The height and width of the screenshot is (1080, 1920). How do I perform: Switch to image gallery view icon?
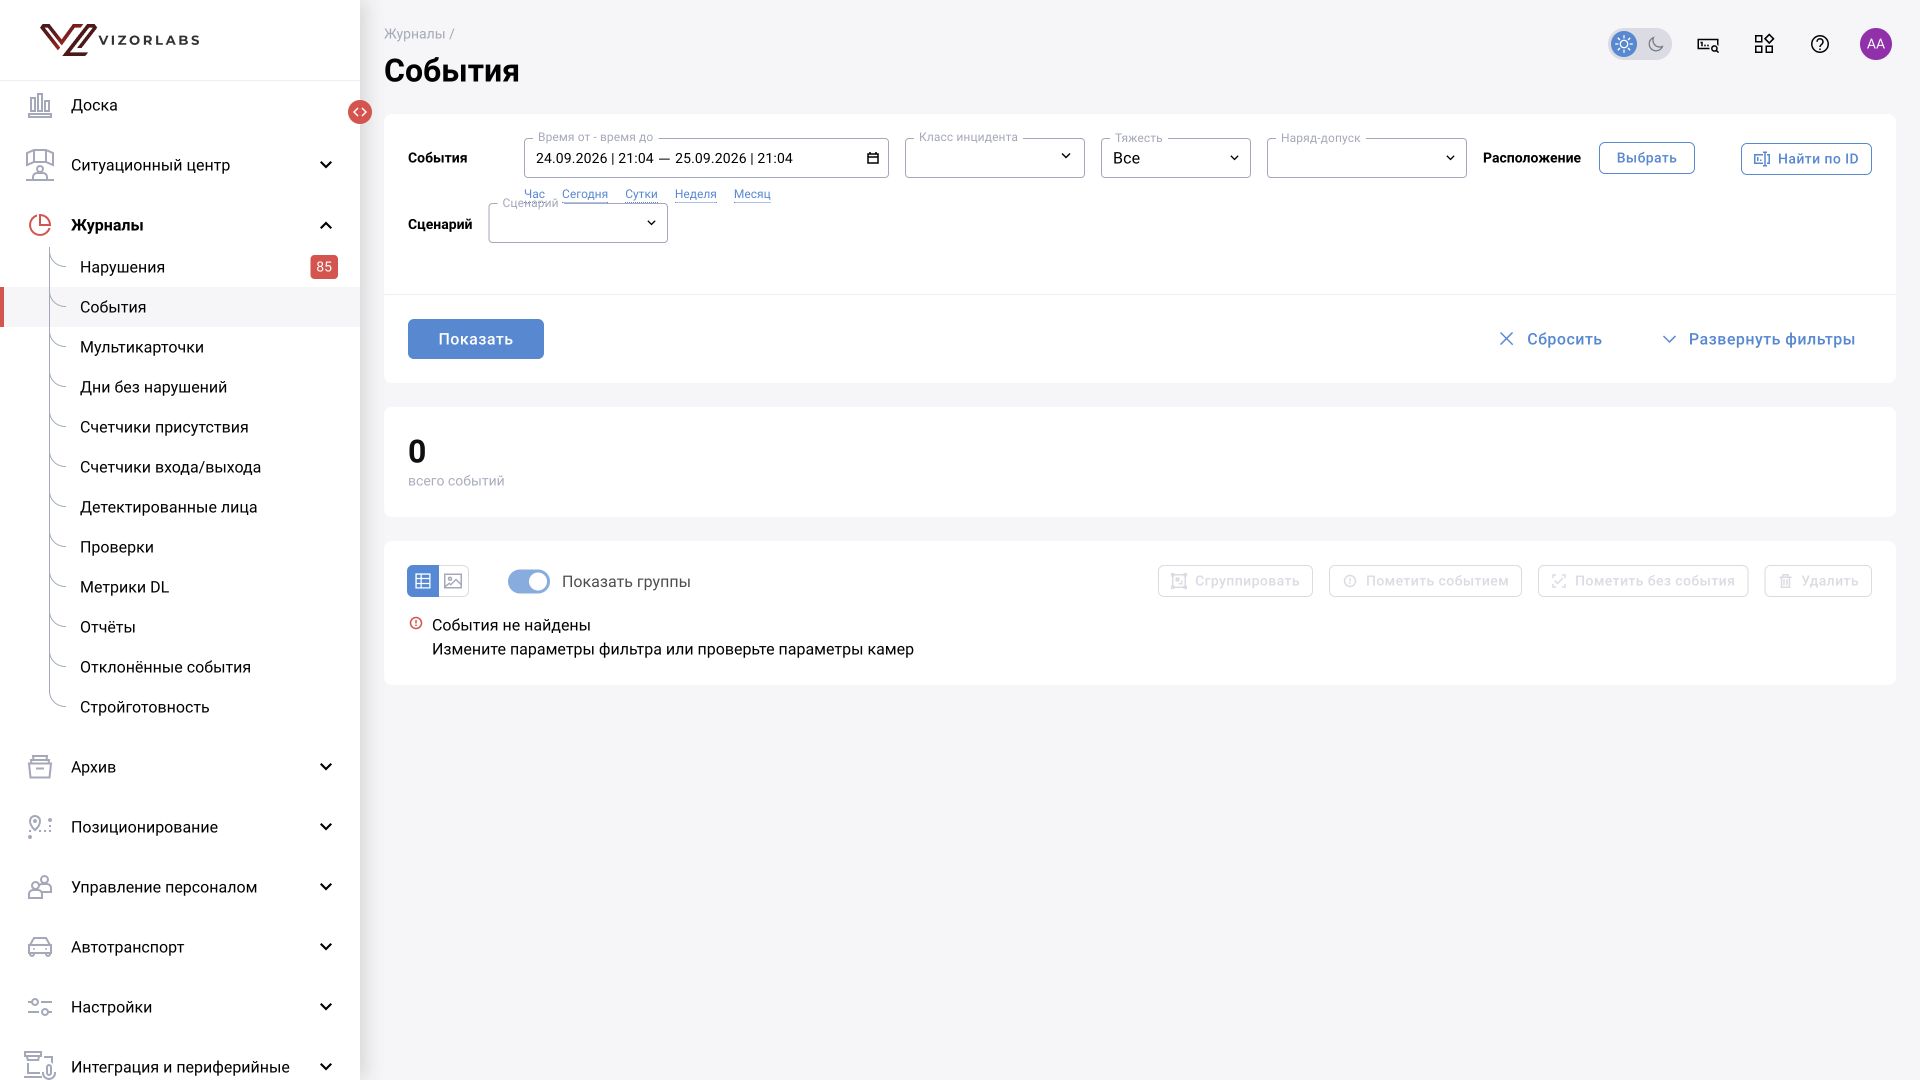pos(453,581)
